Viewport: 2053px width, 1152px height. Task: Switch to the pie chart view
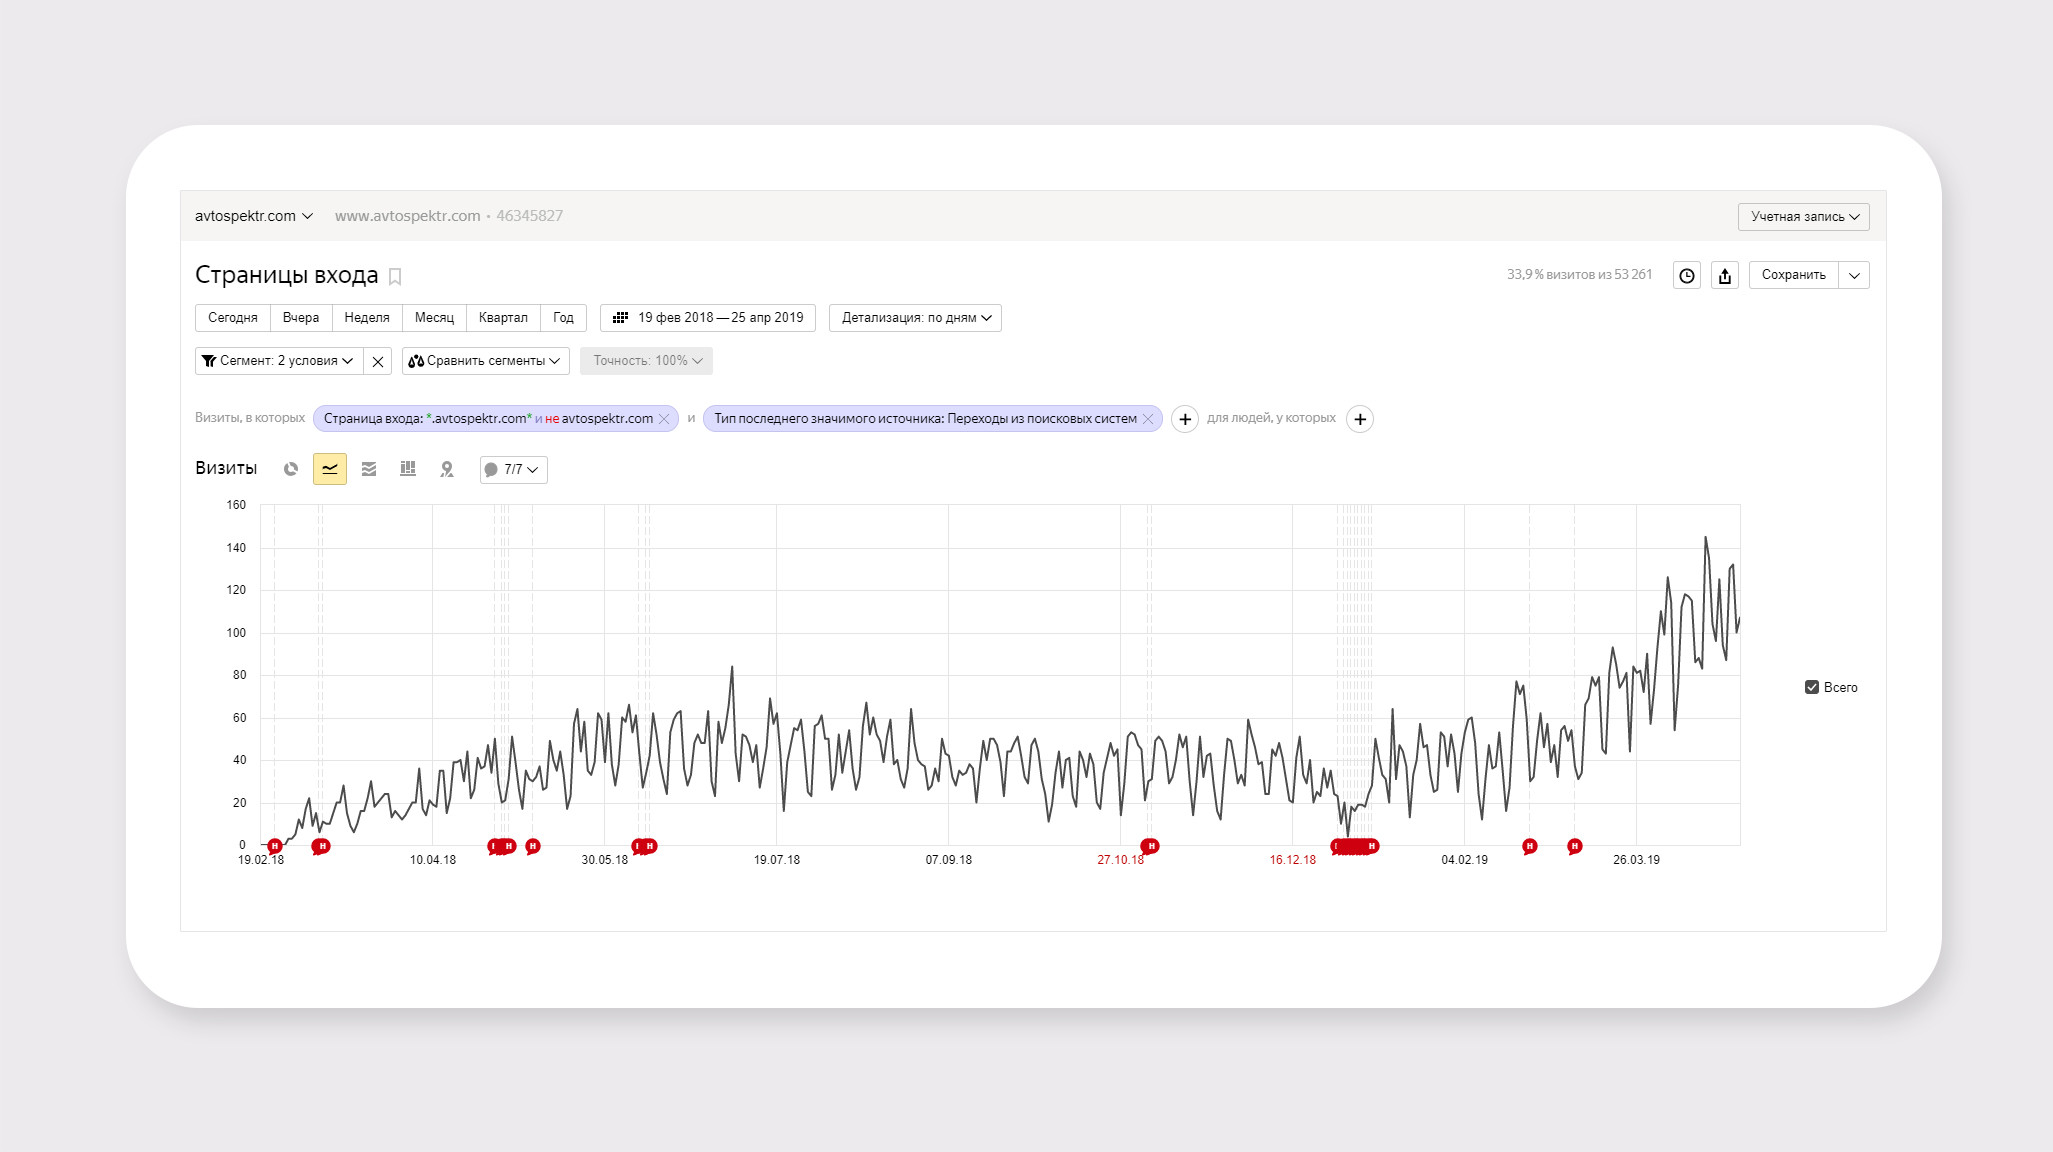(x=291, y=469)
